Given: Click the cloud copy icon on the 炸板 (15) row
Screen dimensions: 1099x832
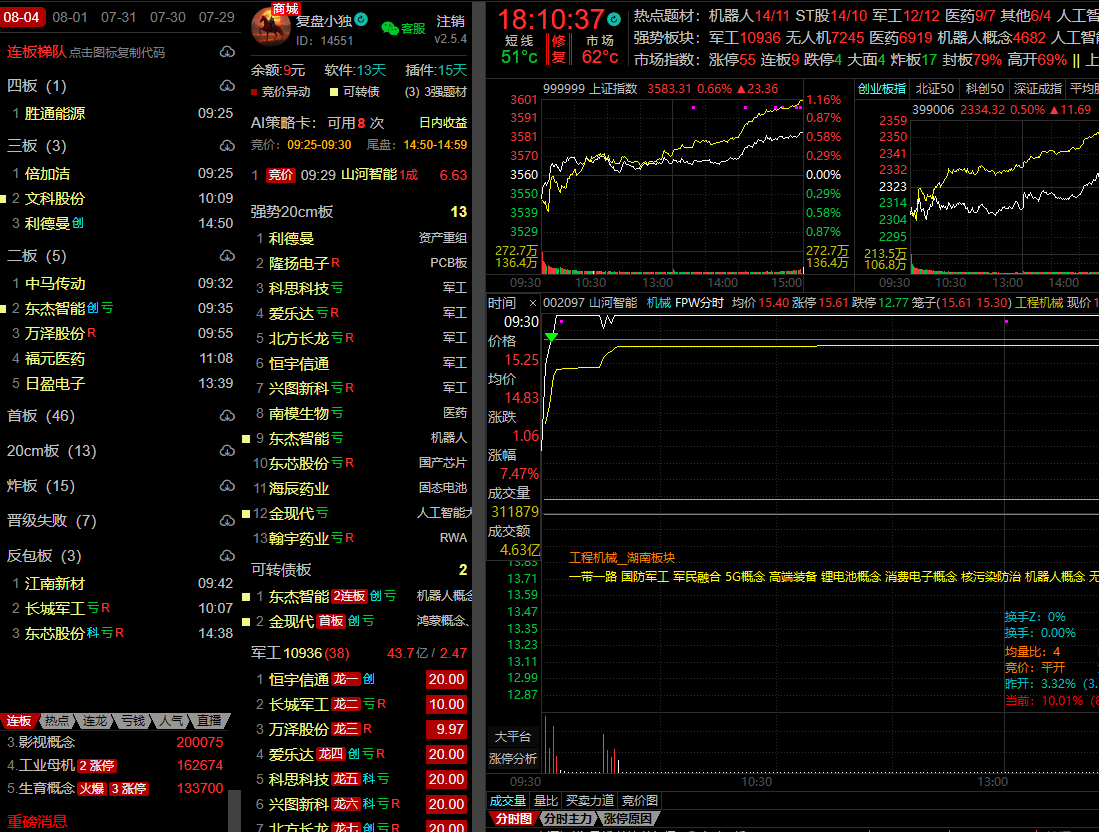Looking at the screenshot, I should 227,486.
